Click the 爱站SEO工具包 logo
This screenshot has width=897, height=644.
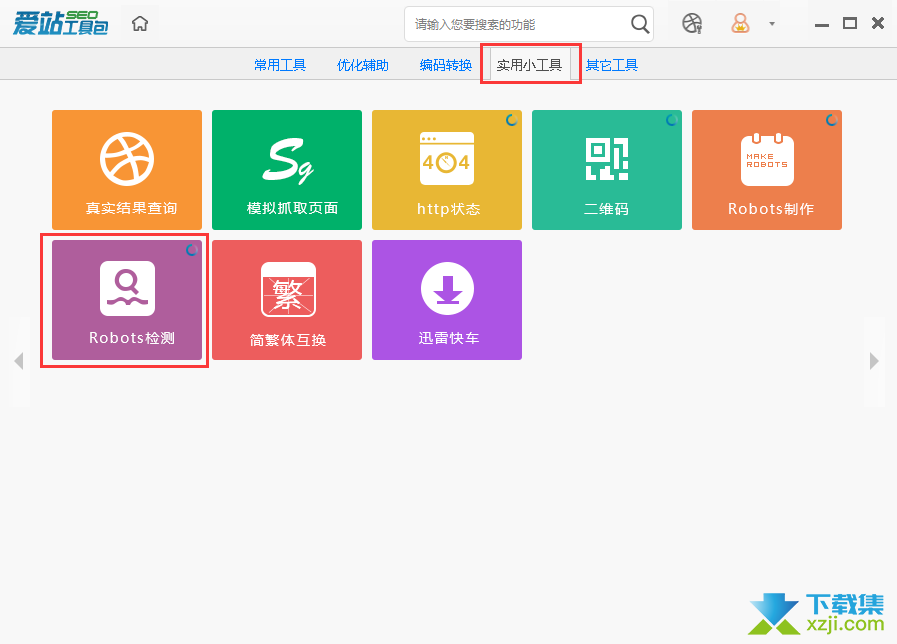pyautogui.click(x=61, y=23)
